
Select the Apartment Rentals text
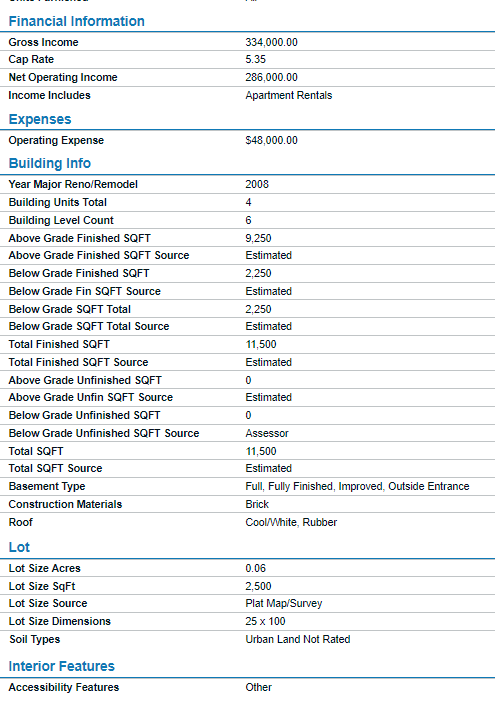click(289, 95)
